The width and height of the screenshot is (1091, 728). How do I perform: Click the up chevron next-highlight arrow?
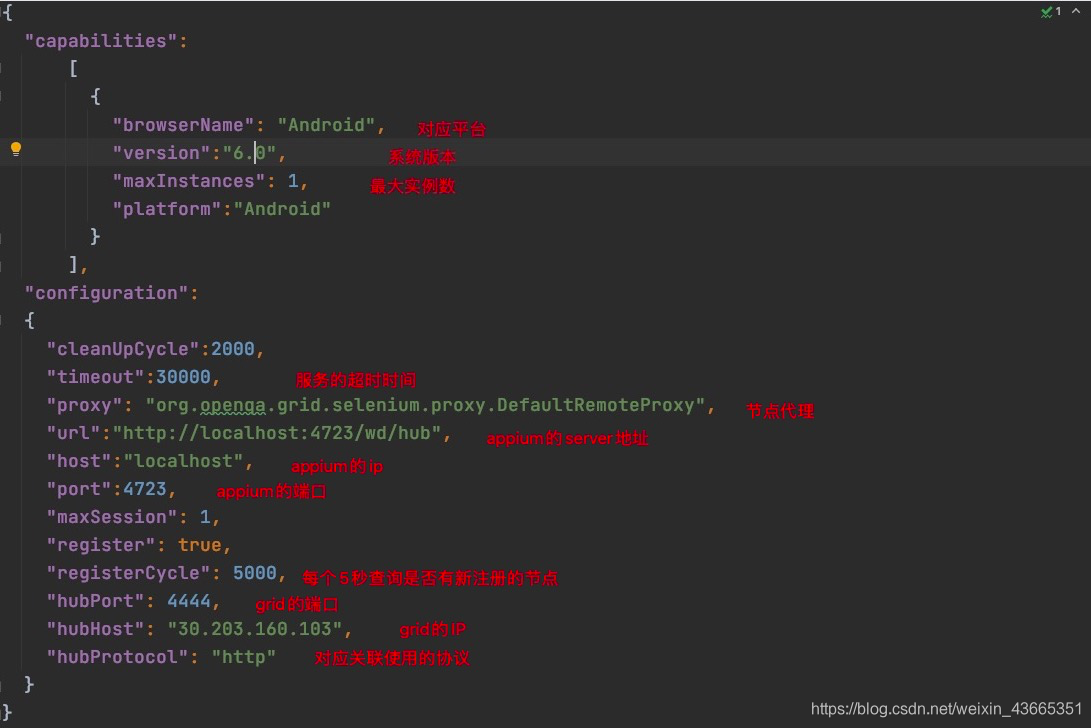coord(1076,11)
